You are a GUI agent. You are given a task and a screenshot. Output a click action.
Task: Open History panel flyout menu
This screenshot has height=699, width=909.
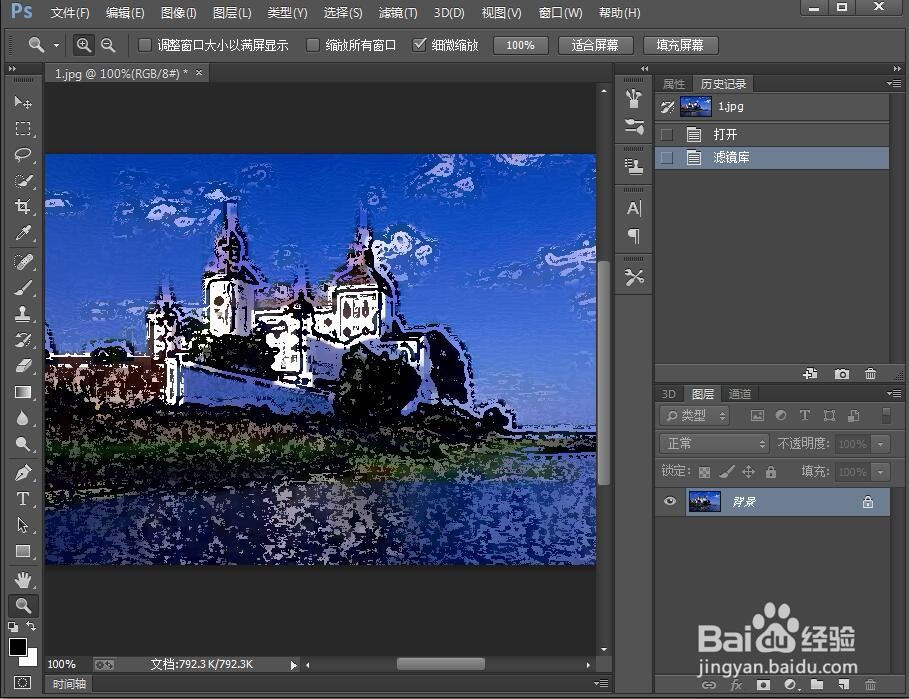tap(893, 84)
